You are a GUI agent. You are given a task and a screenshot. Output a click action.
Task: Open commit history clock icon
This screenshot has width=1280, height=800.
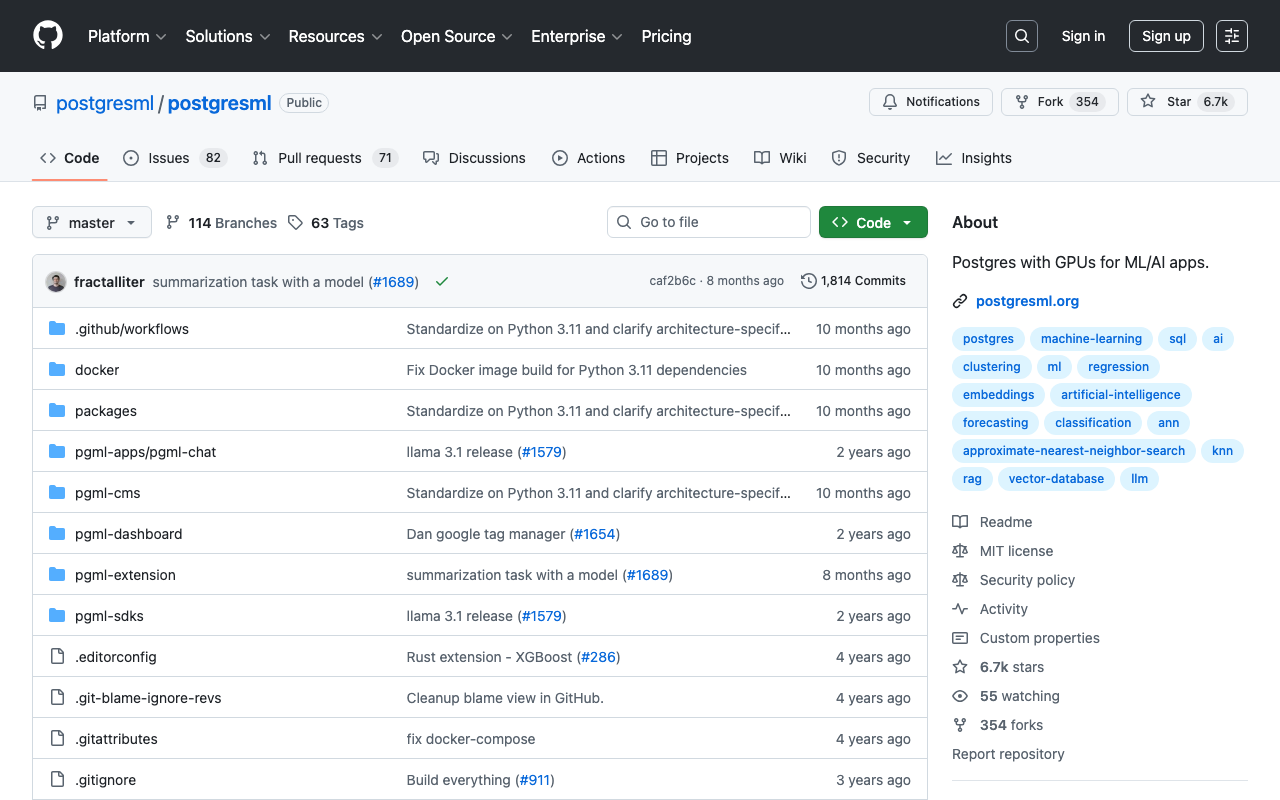click(809, 281)
